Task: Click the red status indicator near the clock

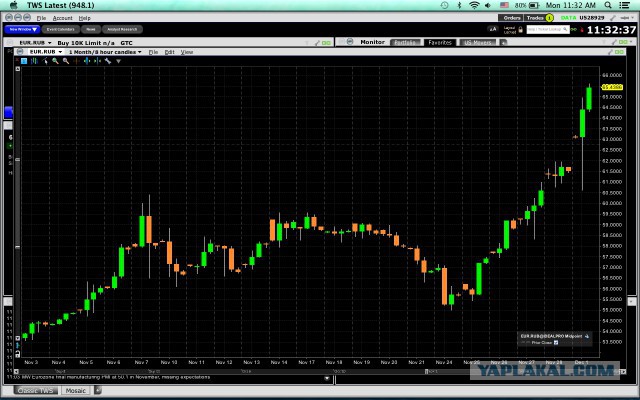Action: tap(582, 30)
